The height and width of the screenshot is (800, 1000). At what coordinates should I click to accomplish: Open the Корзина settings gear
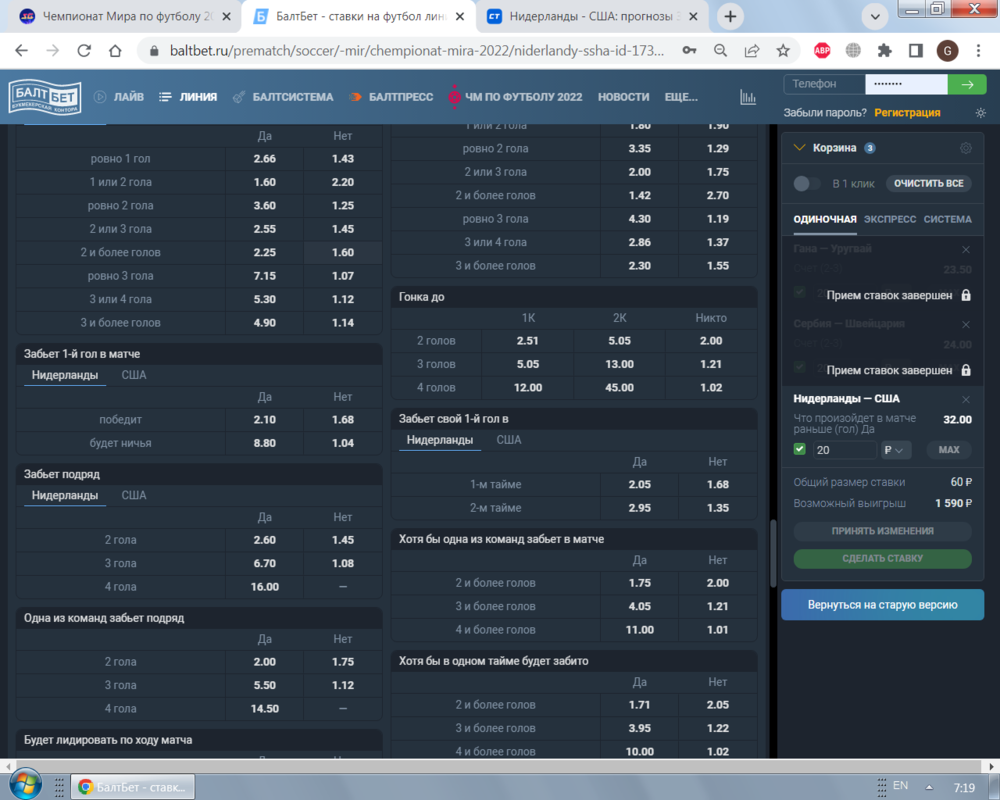coord(966,148)
